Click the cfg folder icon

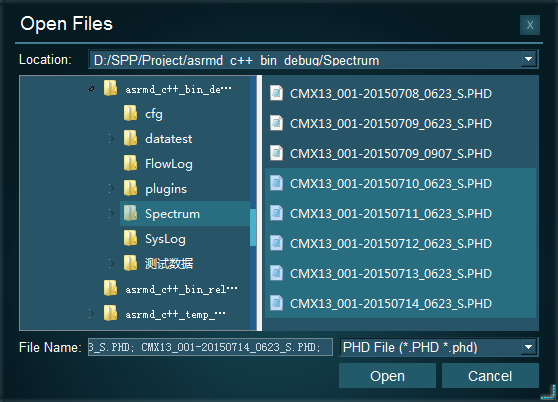click(130, 113)
